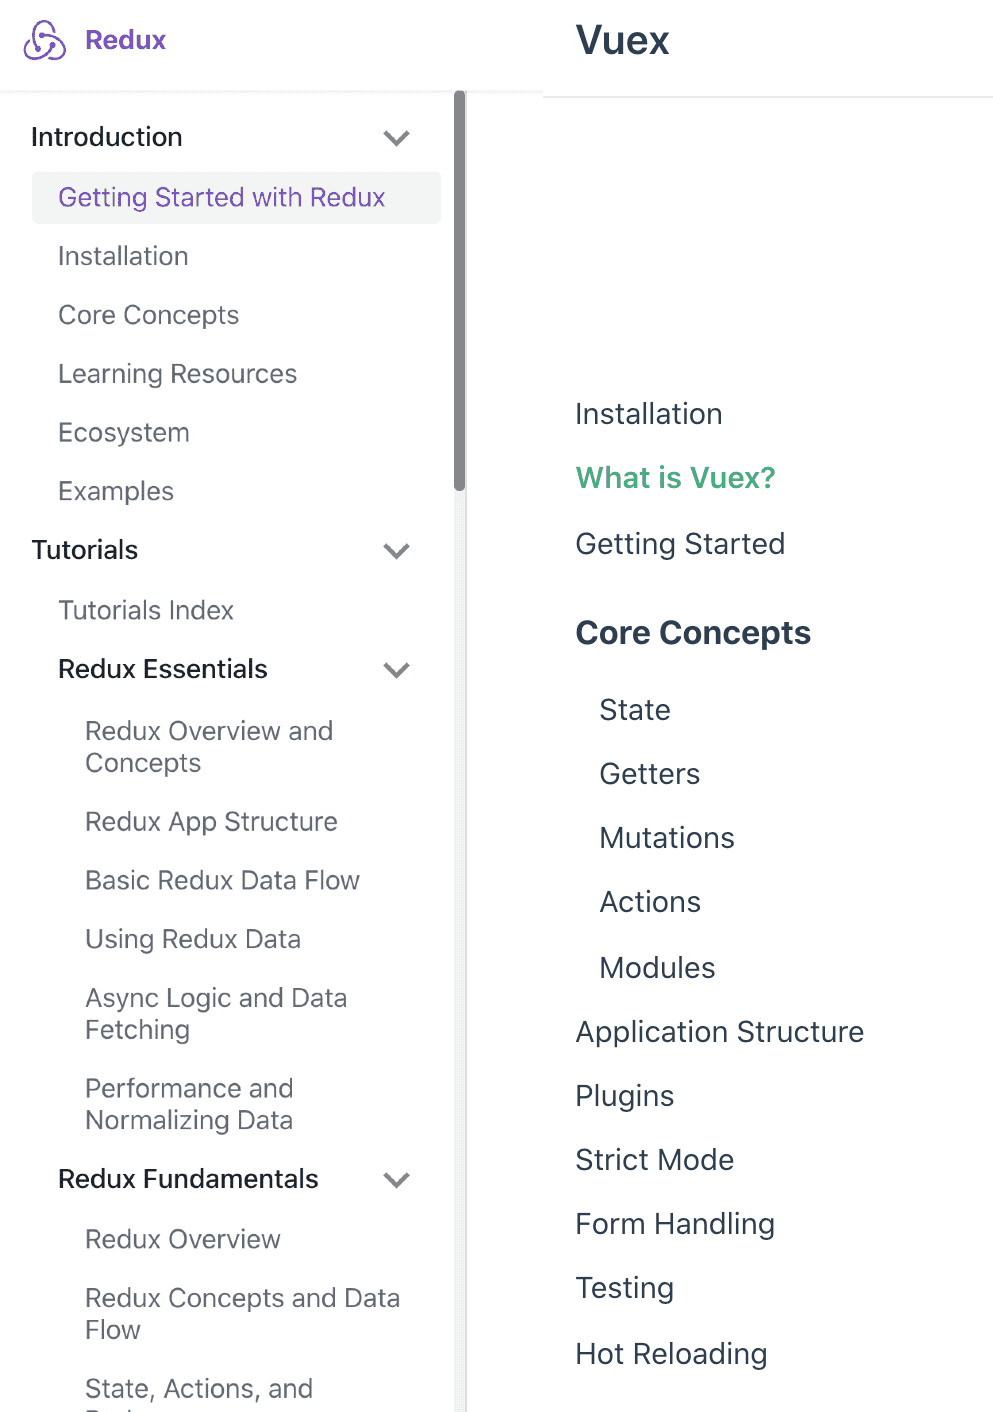Select Learning Resources in sidebar

(x=177, y=374)
